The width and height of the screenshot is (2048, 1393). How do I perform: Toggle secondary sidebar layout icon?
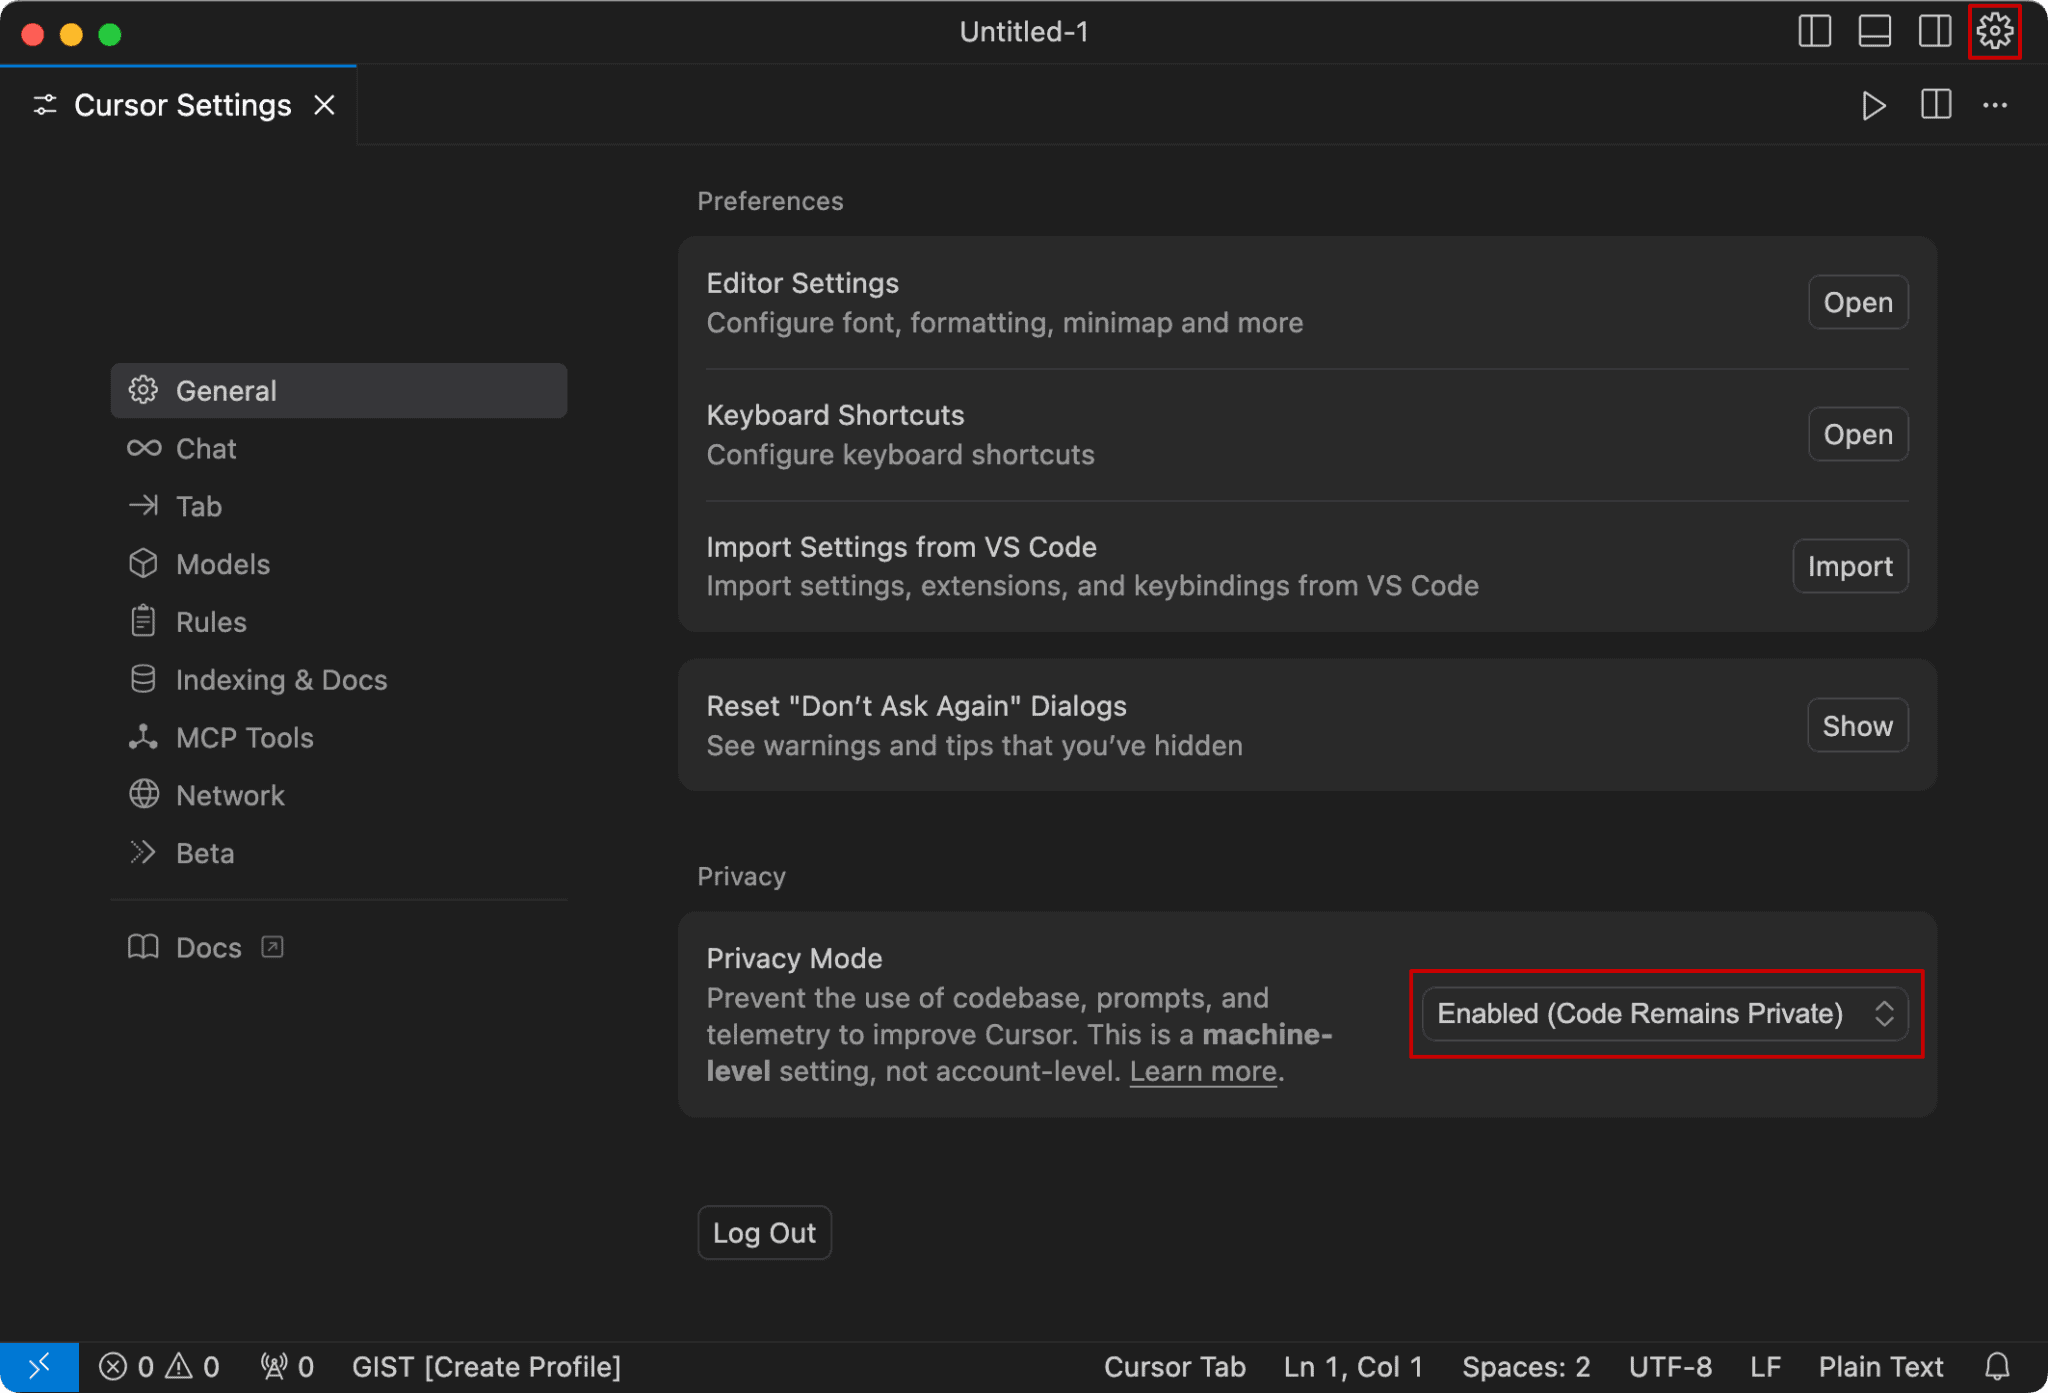pyautogui.click(x=1934, y=32)
